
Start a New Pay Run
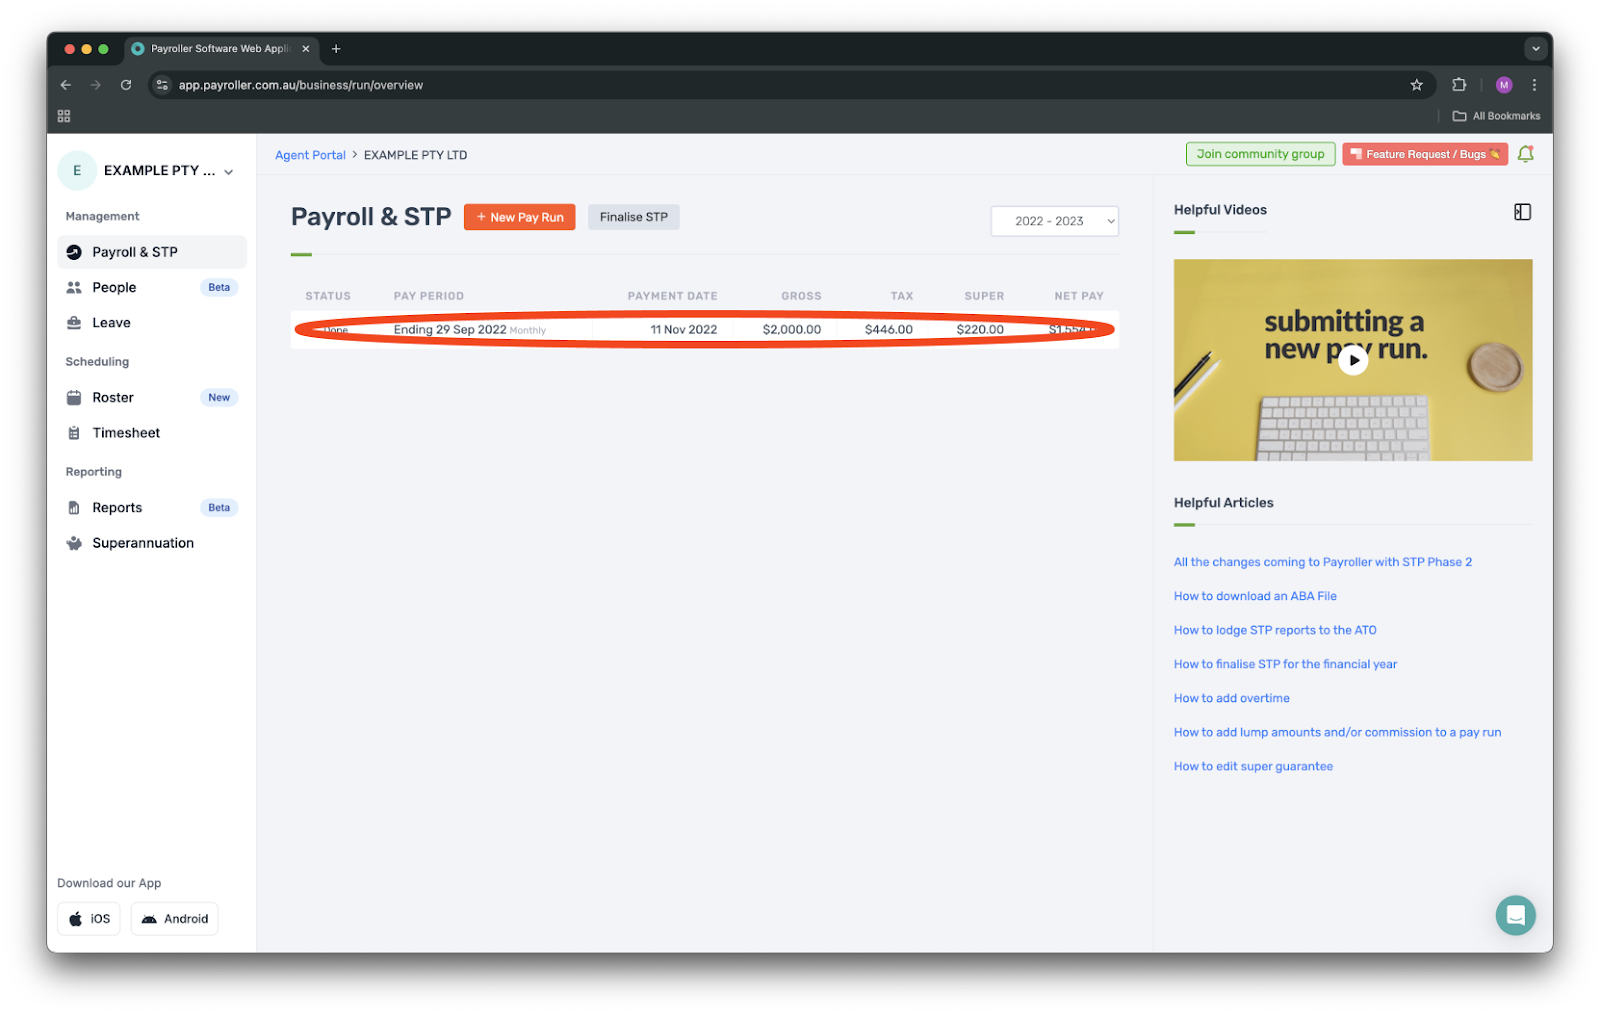[519, 217]
